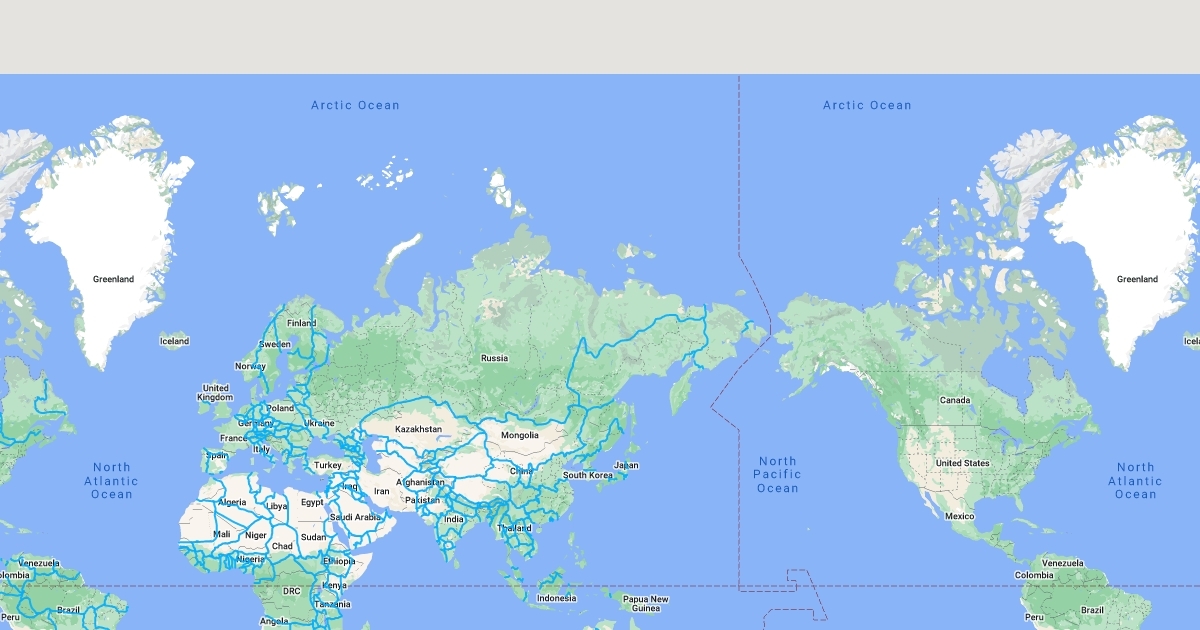Click the Finland label on the map
This screenshot has width=1200, height=630.
click(301, 323)
